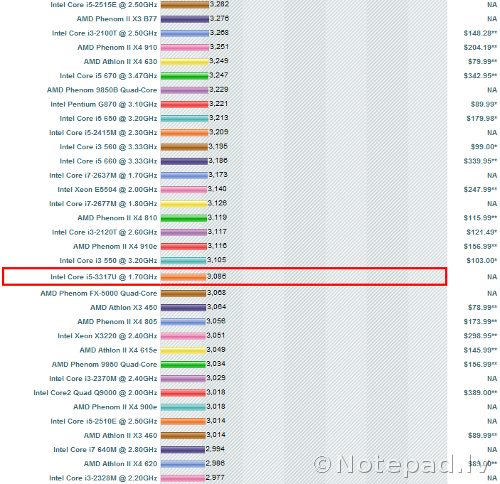
Task: Open the AMD Phenom II X3 B77 link
Action: click(x=117, y=19)
